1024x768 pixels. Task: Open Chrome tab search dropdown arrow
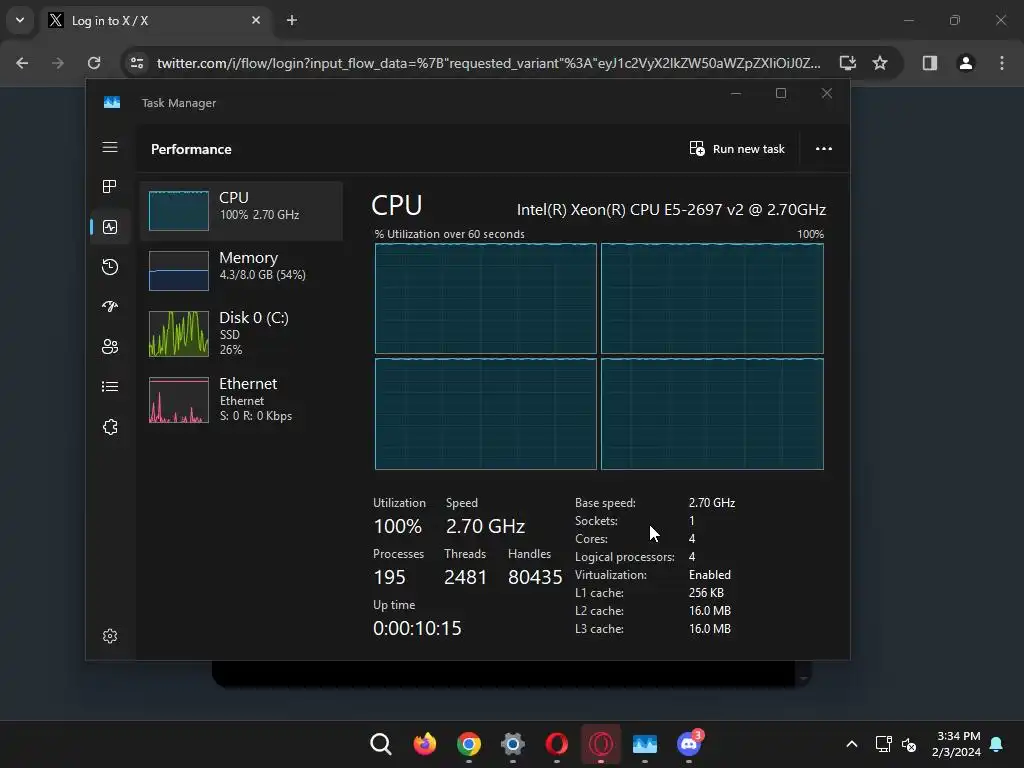pos(20,20)
